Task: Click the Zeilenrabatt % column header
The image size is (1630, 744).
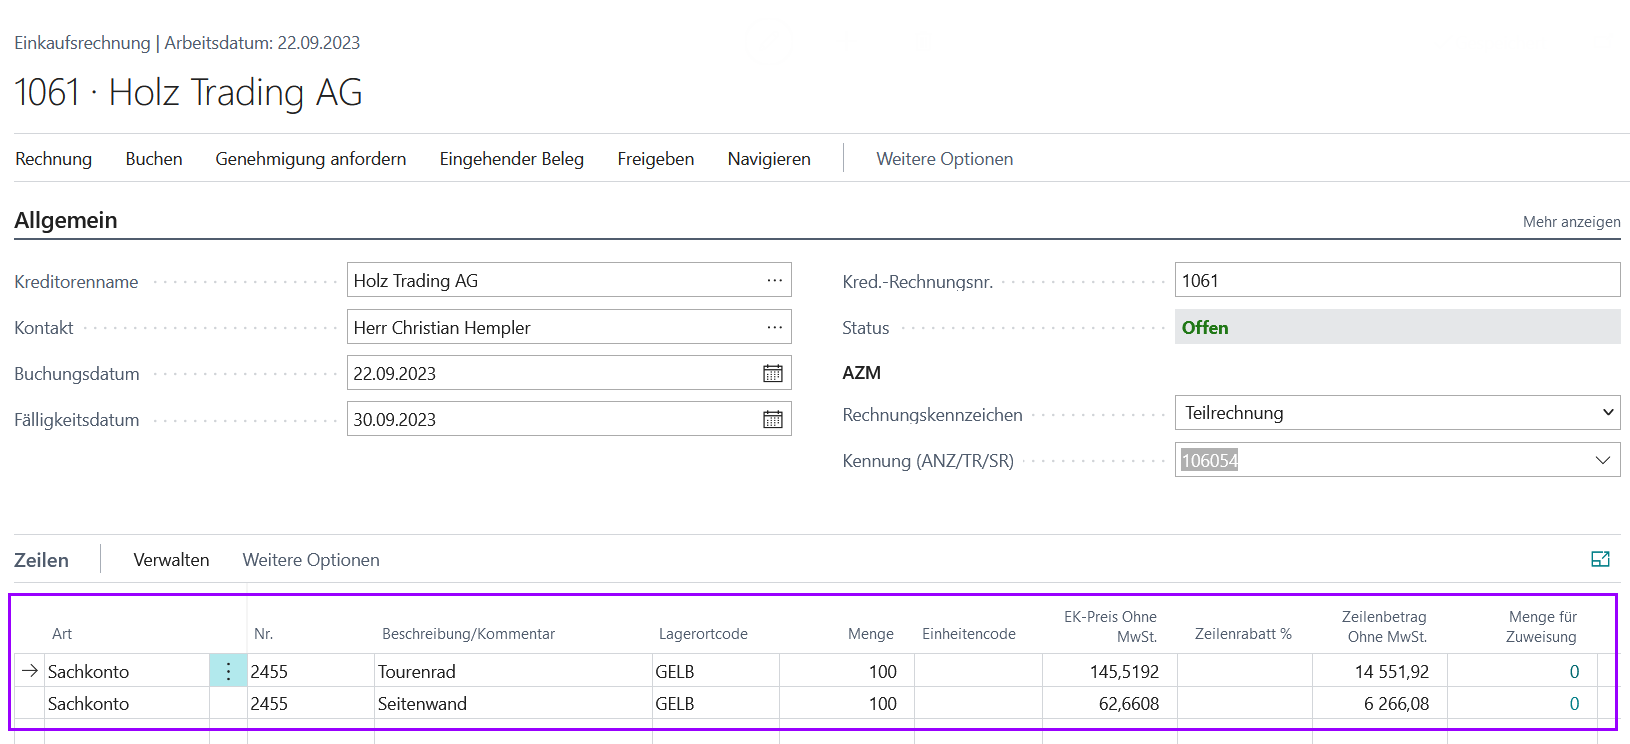Action: 1243,634
